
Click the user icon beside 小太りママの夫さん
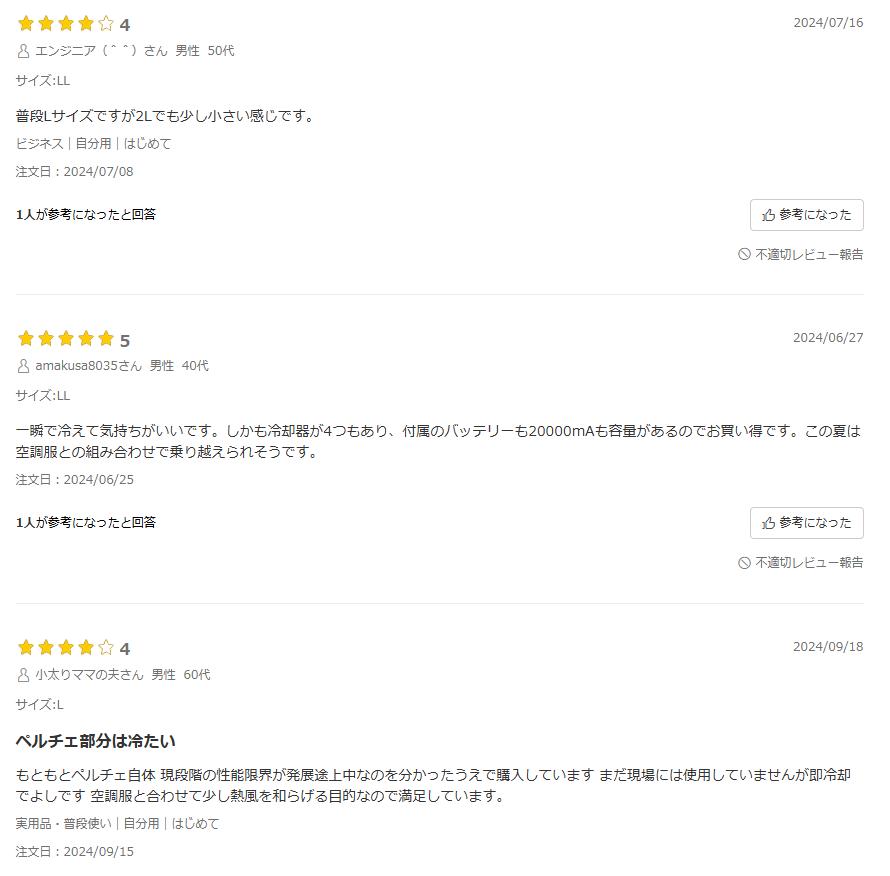[x=23, y=675]
